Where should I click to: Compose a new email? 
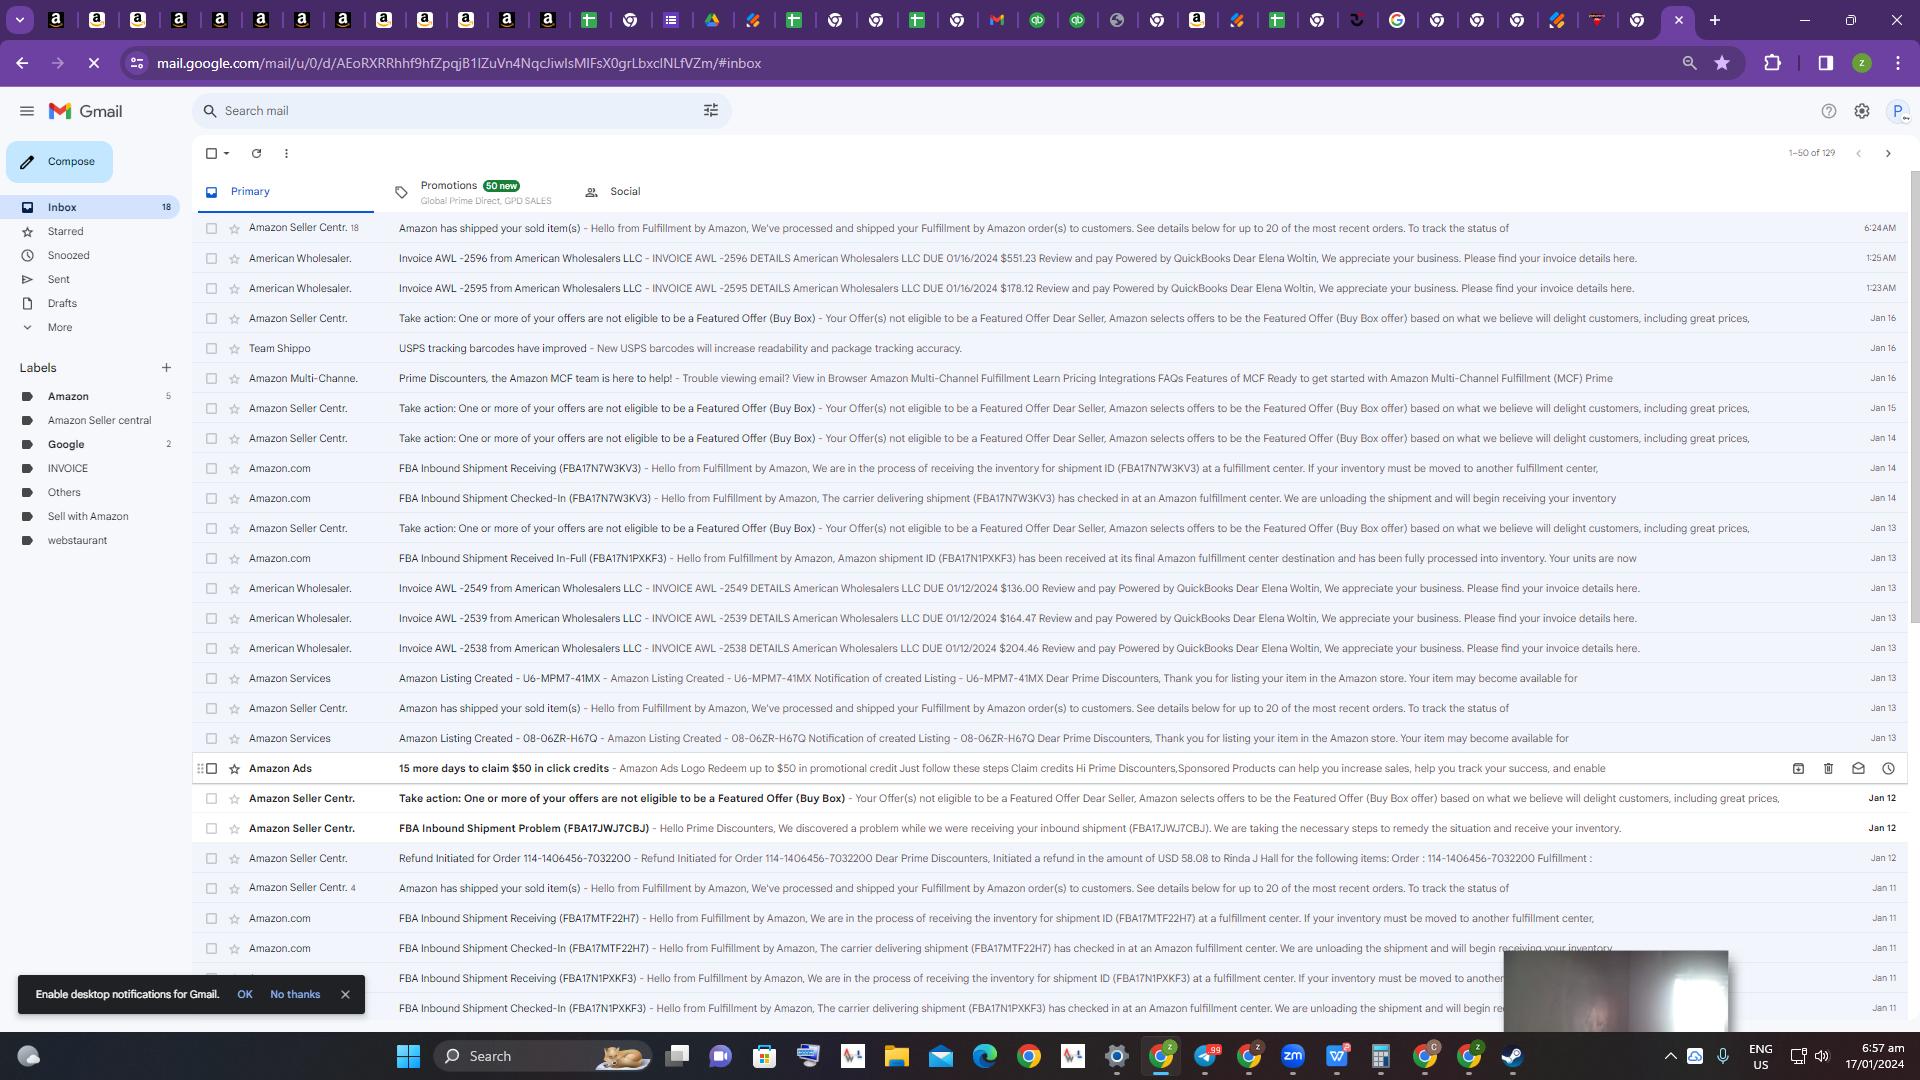(59, 161)
